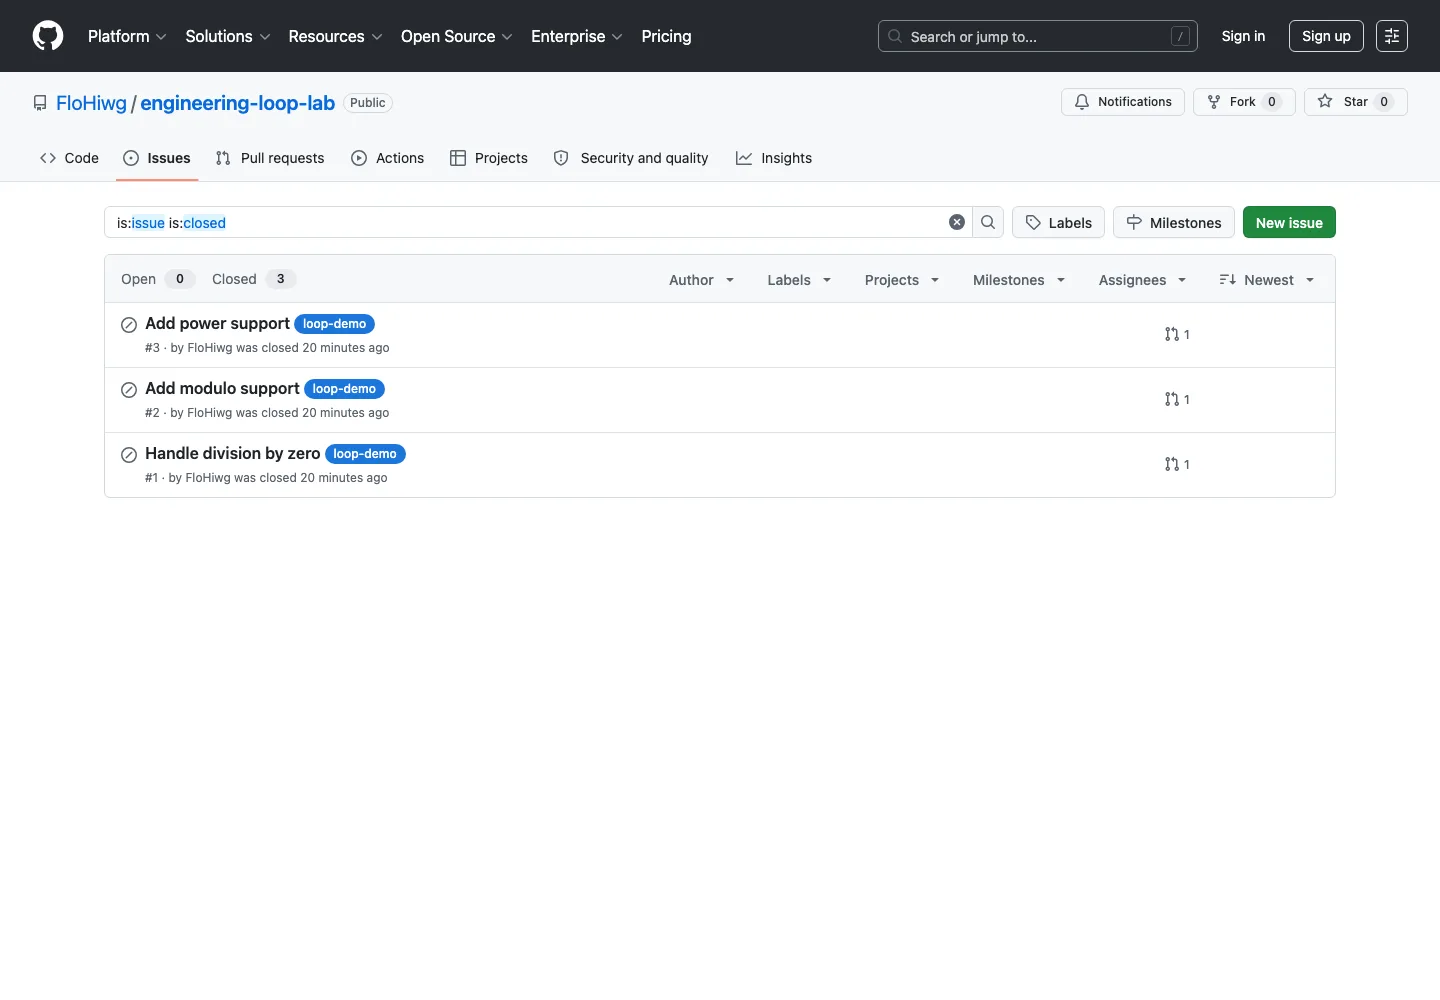Click loop-demo label on Handle division by zero
This screenshot has height=1000, width=1440.
click(x=365, y=454)
